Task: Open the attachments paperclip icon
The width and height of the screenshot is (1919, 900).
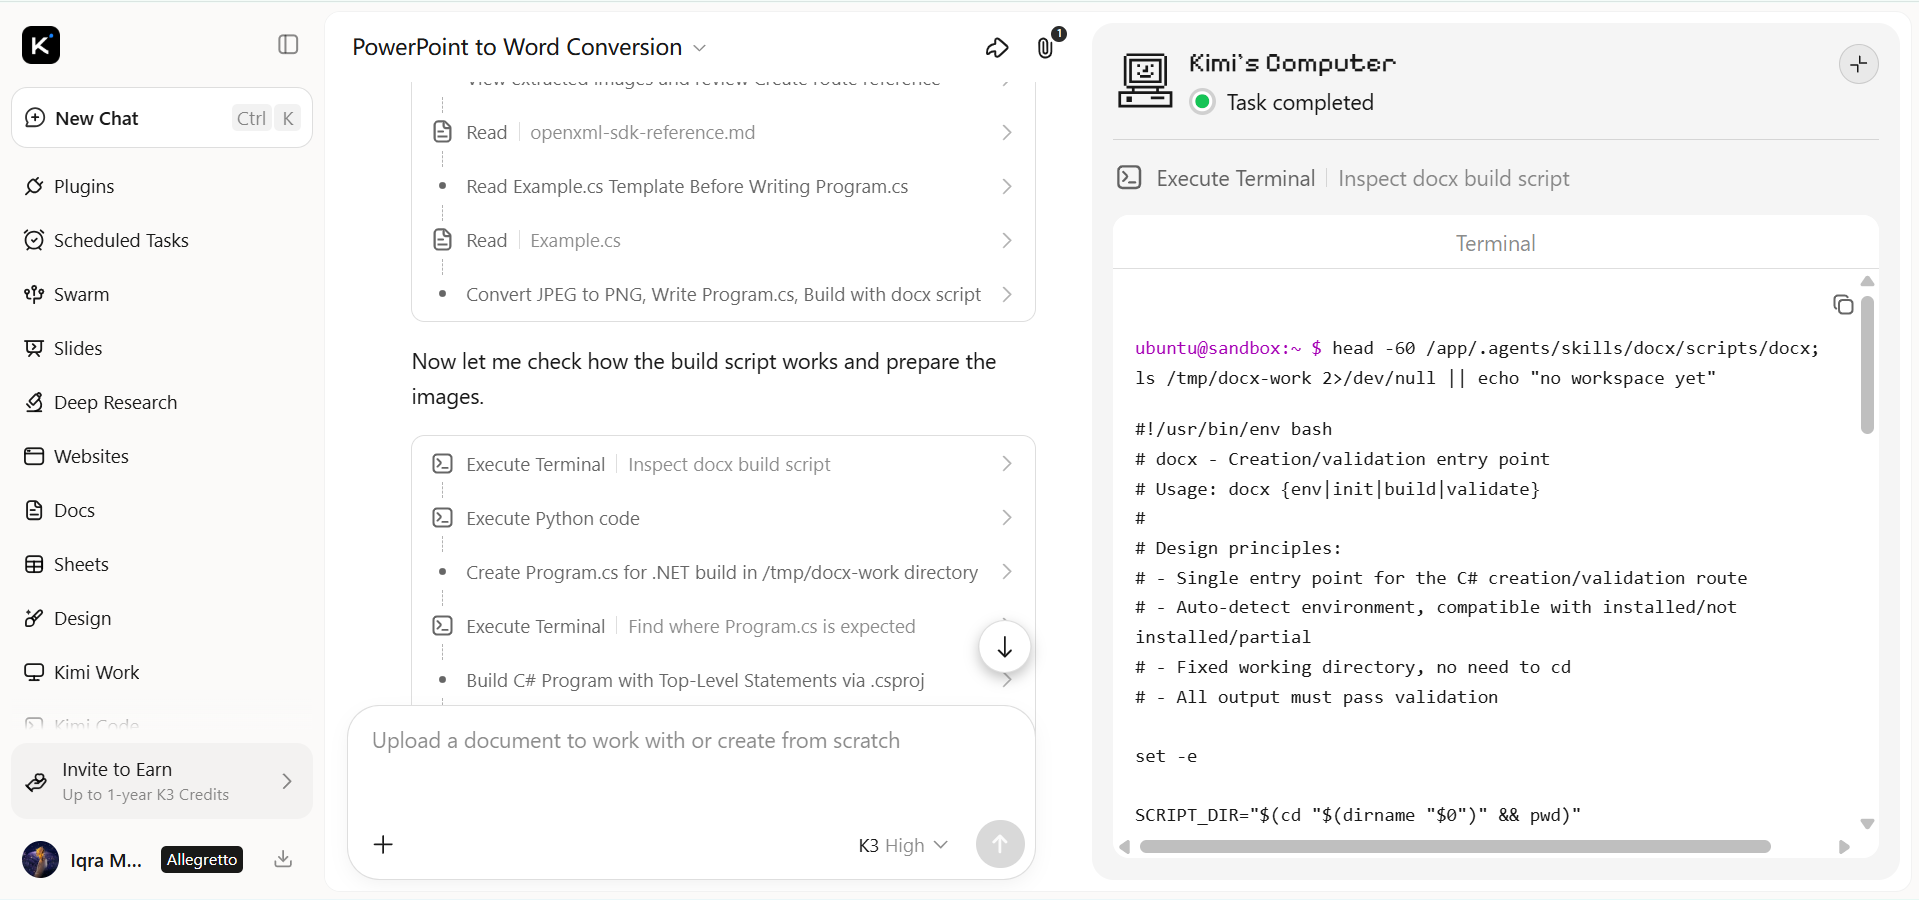Action: click(1045, 48)
